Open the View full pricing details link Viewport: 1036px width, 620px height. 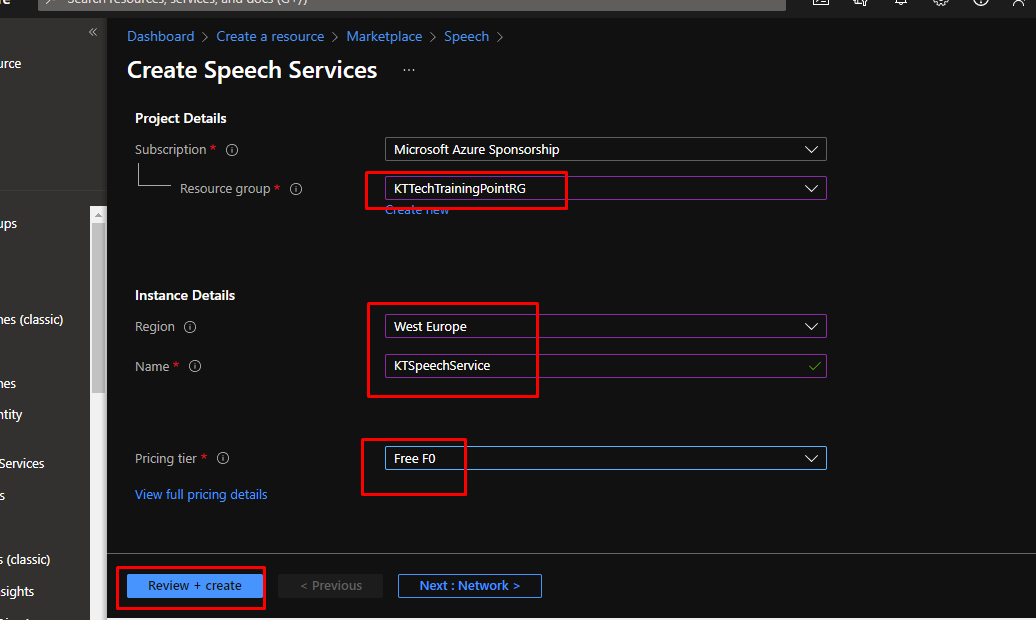coord(201,495)
